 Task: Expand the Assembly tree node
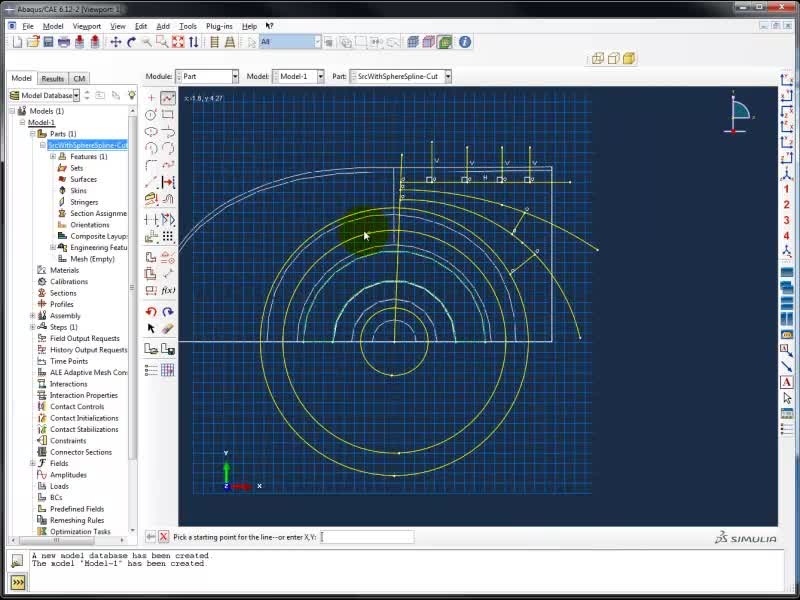pos(33,316)
